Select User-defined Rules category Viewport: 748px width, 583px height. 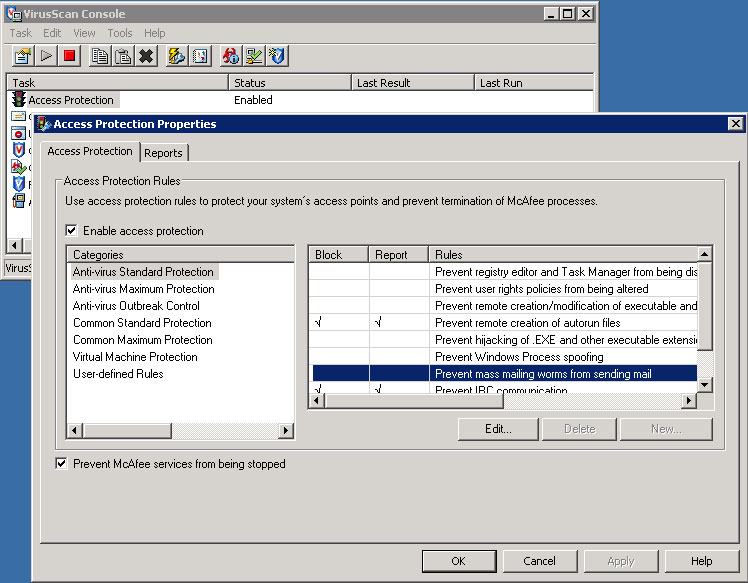[x=118, y=374]
